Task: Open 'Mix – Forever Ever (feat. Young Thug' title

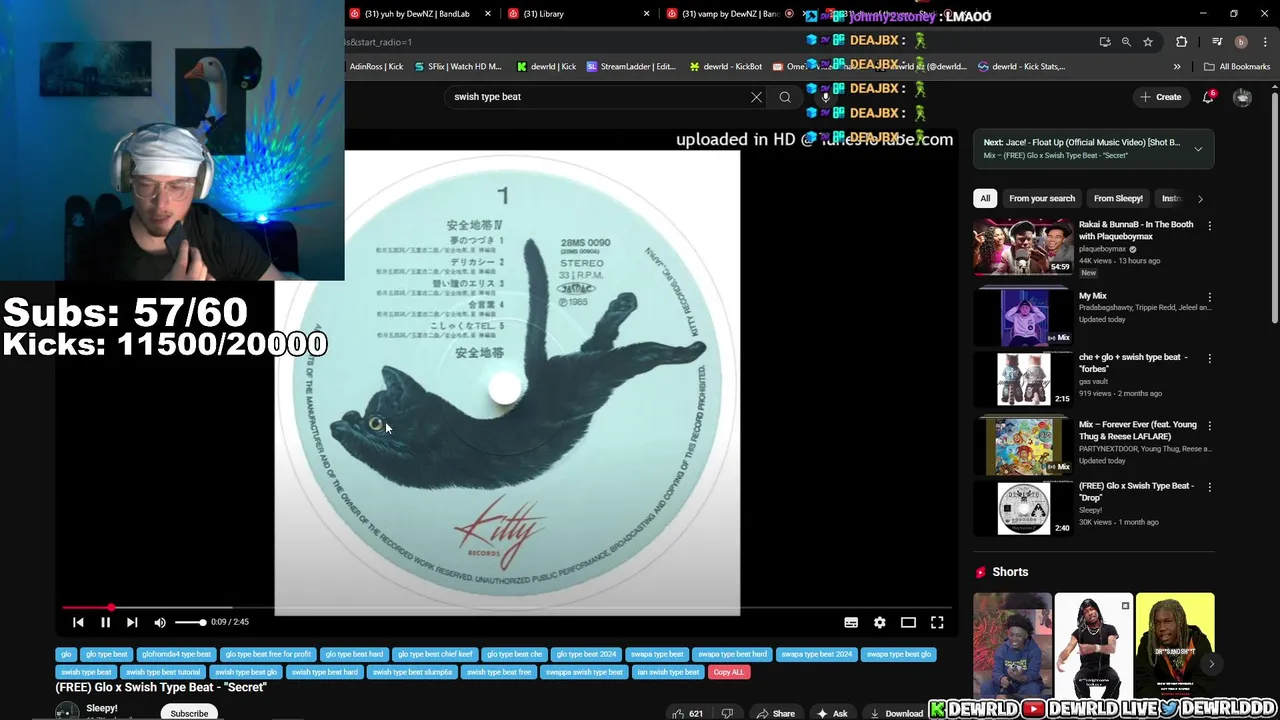Action: pos(1138,430)
